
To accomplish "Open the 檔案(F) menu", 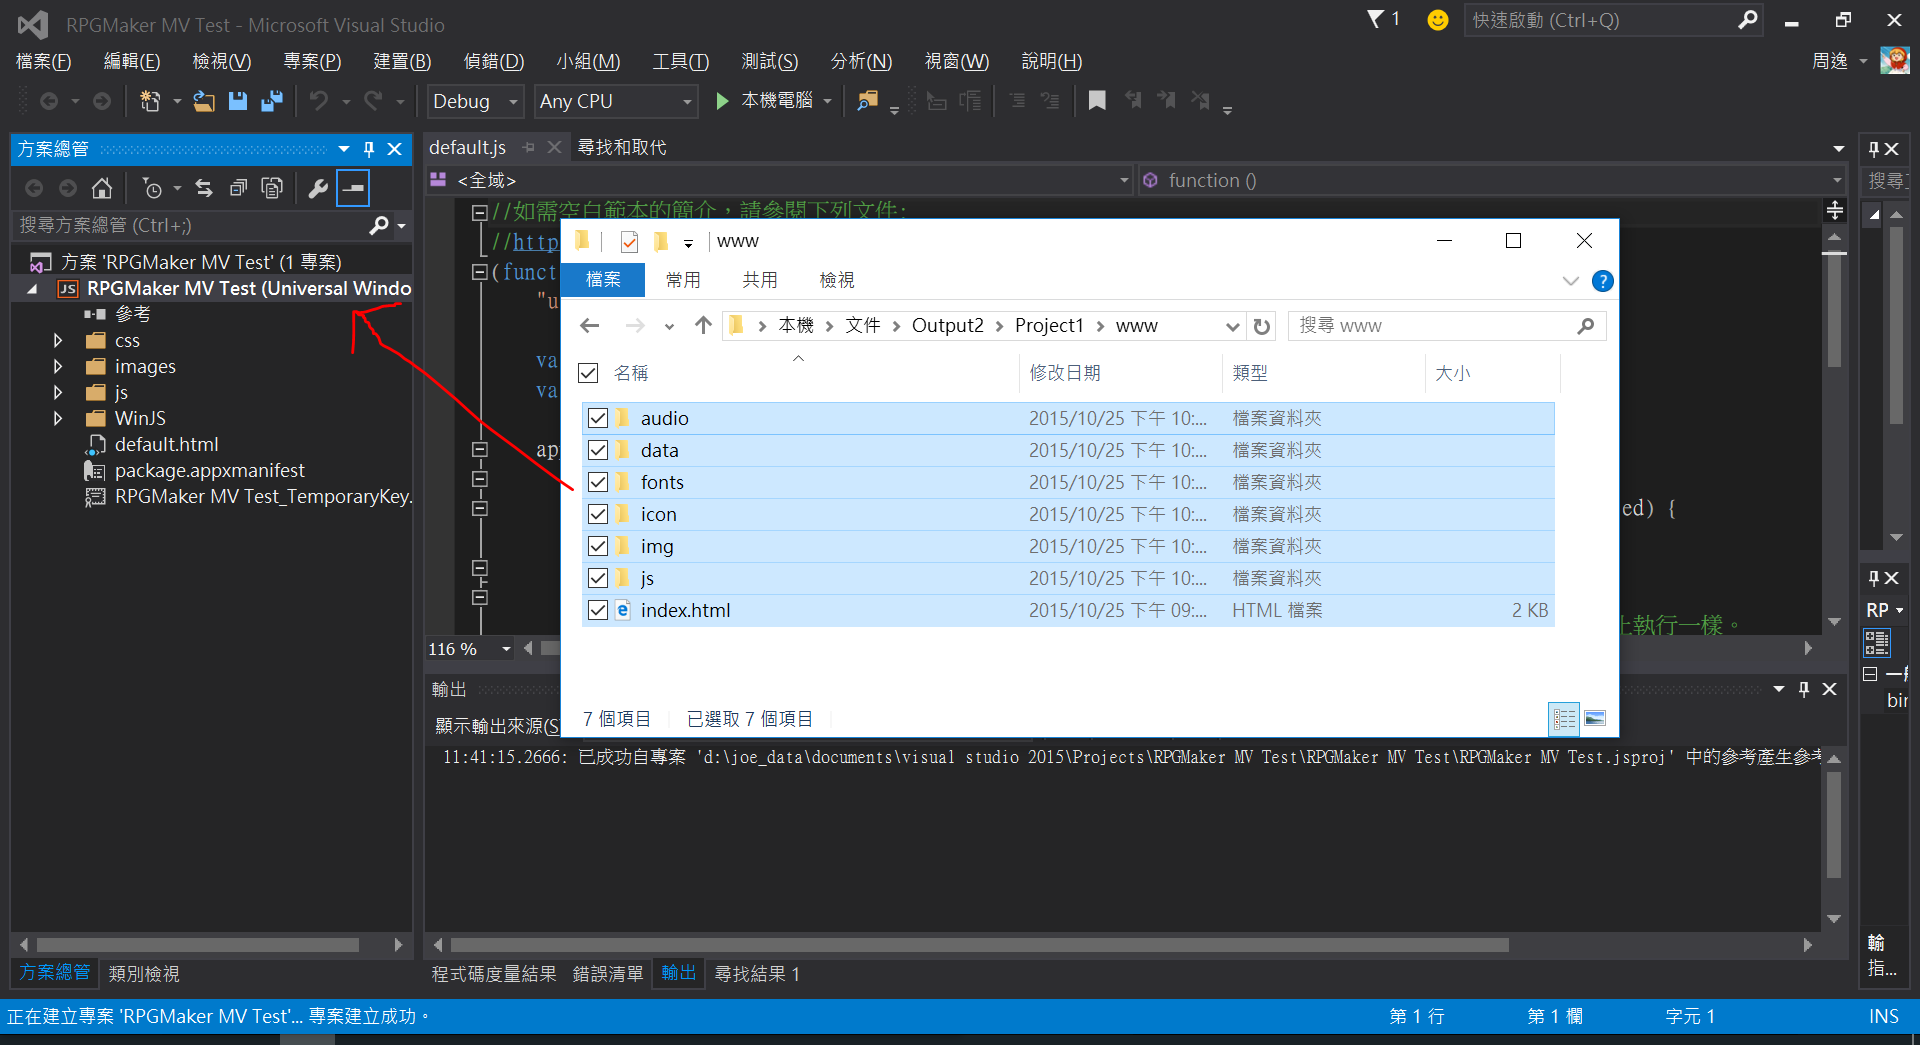I will 44,61.
